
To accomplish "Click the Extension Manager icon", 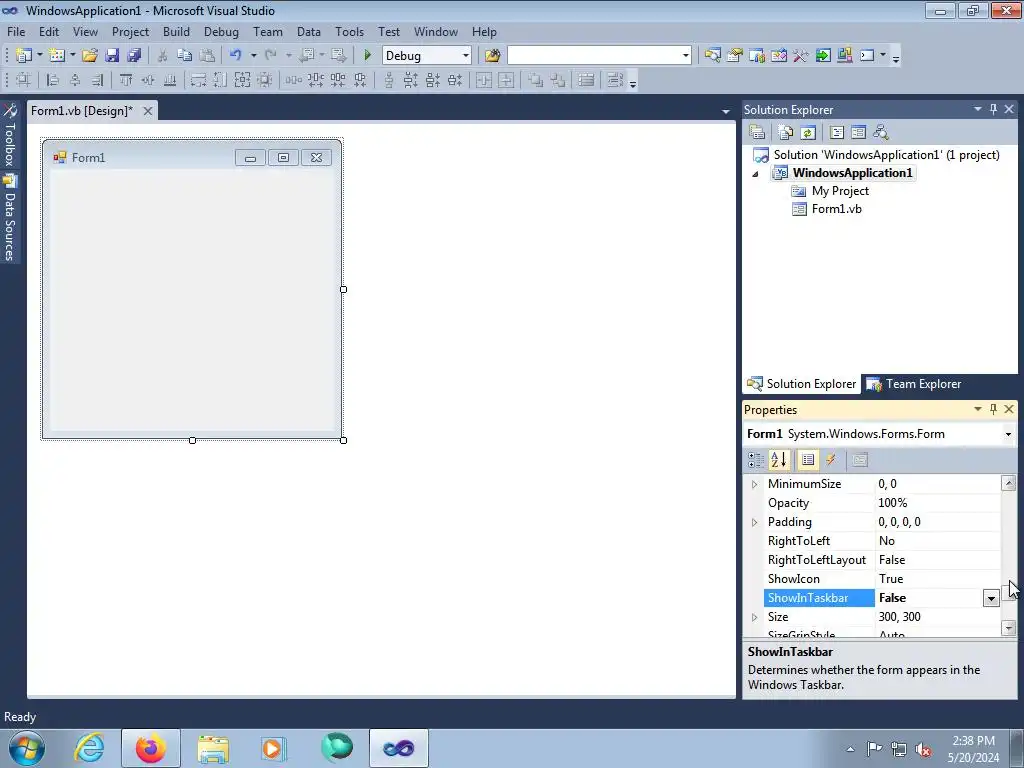I will (x=844, y=56).
